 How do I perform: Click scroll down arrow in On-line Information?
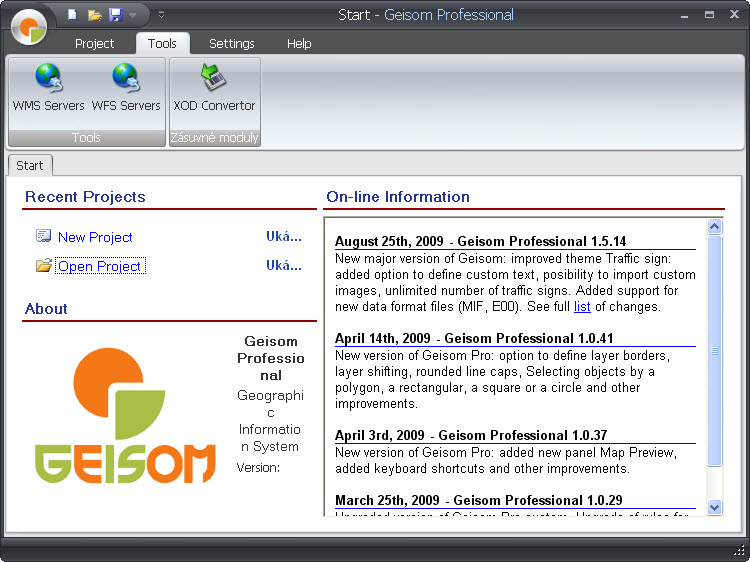point(715,507)
